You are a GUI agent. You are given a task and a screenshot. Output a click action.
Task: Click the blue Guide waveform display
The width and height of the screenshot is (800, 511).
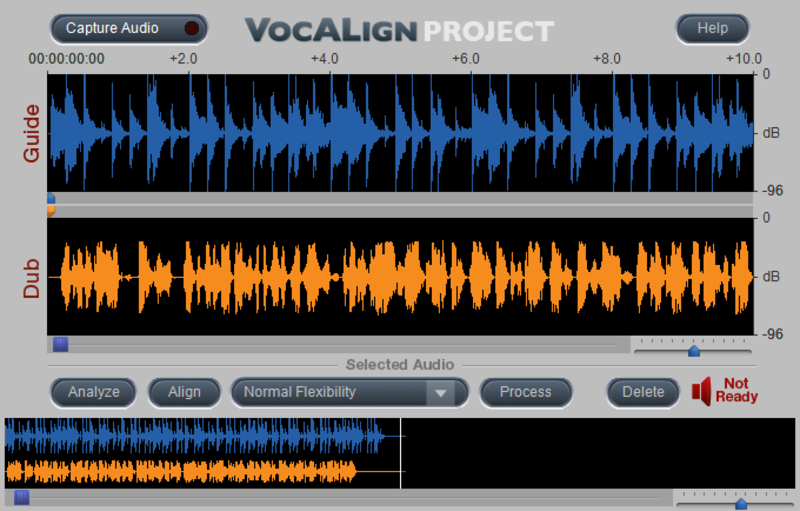click(x=400, y=133)
